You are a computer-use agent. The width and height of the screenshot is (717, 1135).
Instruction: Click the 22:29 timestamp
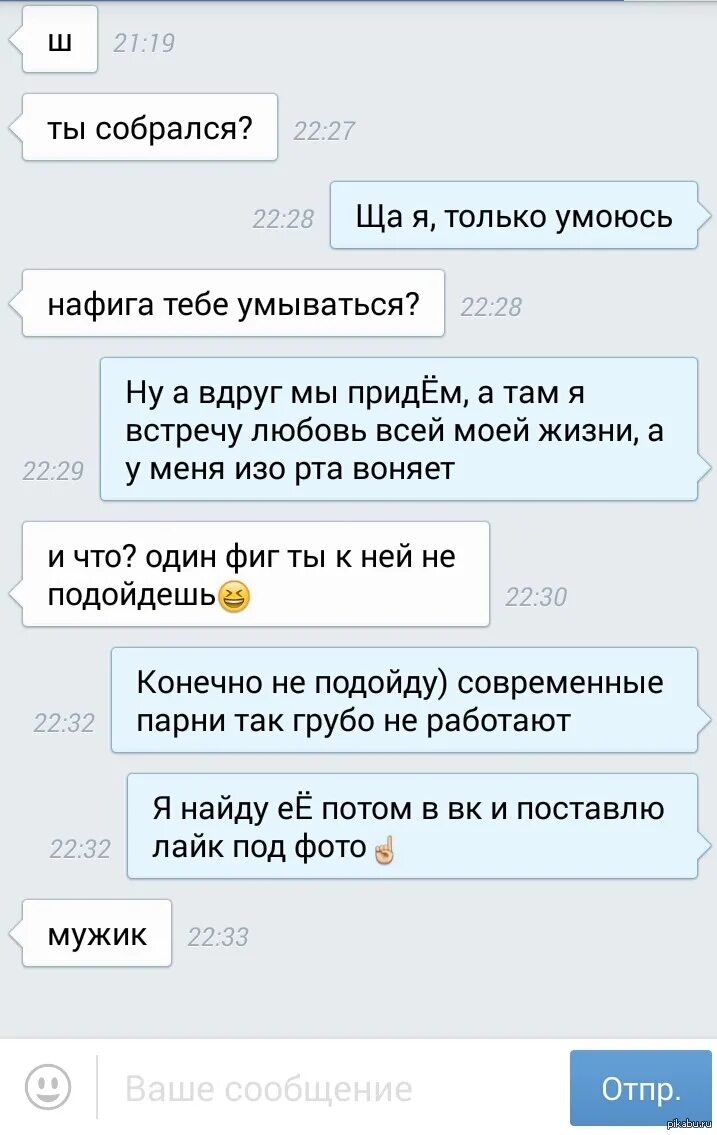coord(54,471)
